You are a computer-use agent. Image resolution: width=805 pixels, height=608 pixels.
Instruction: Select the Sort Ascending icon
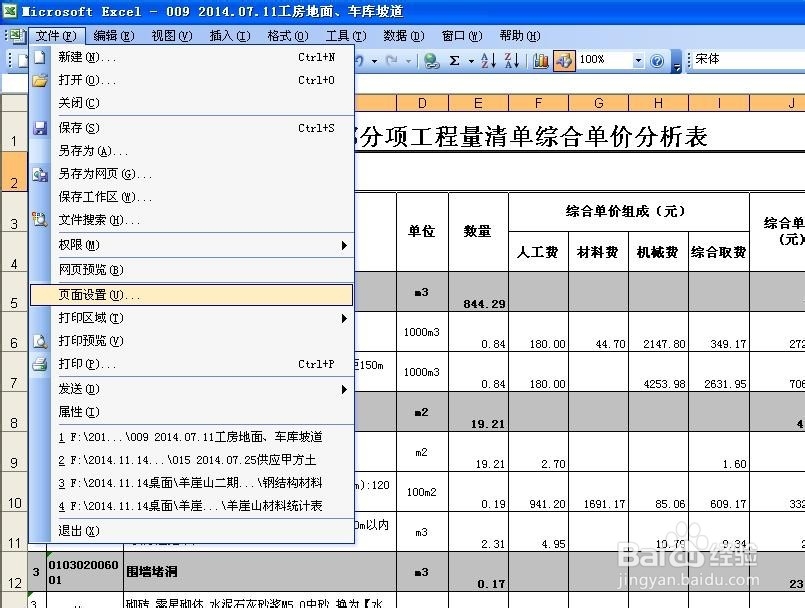click(488, 61)
